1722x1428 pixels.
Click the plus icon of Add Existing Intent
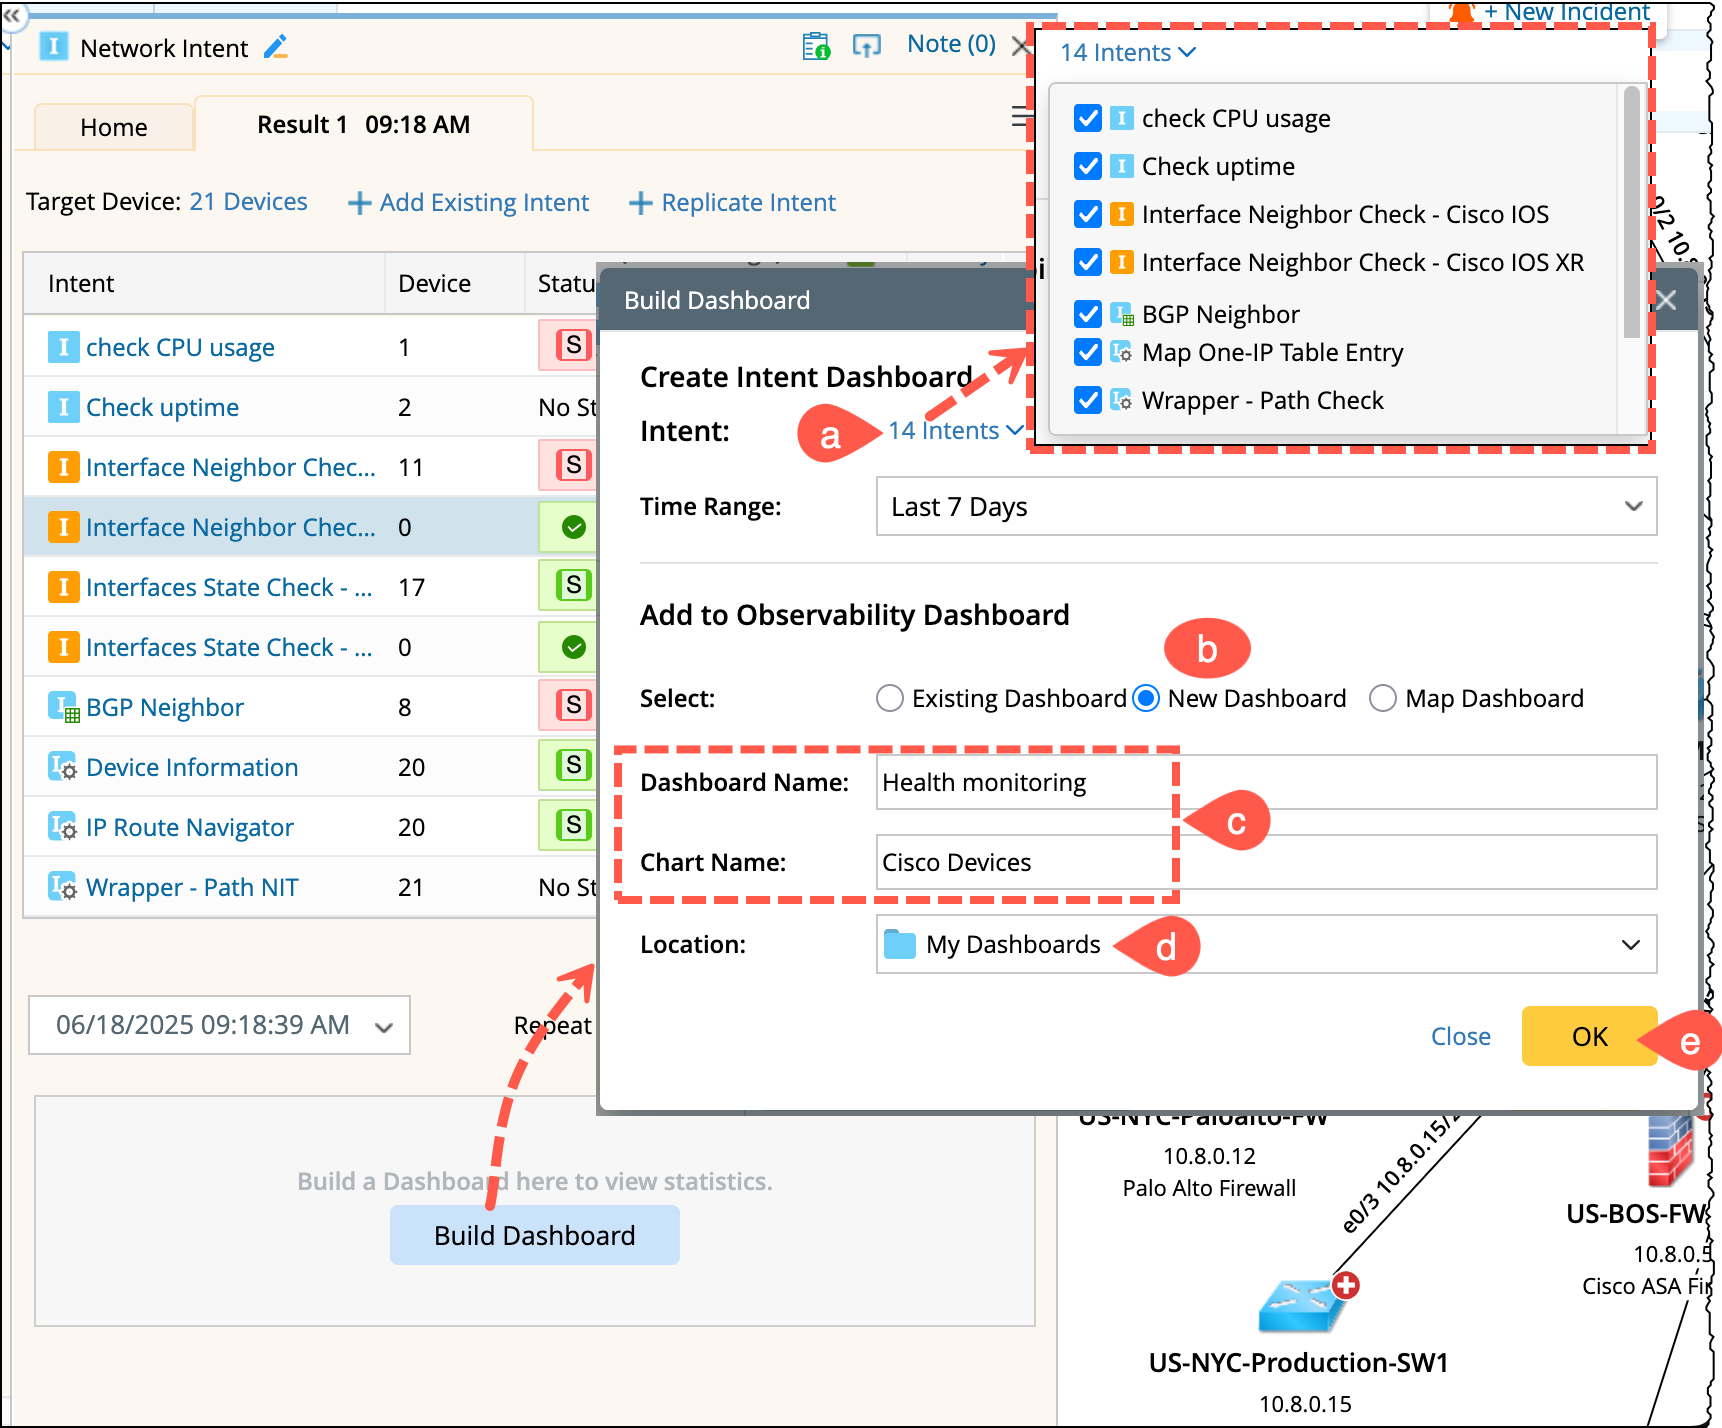pos(359,203)
